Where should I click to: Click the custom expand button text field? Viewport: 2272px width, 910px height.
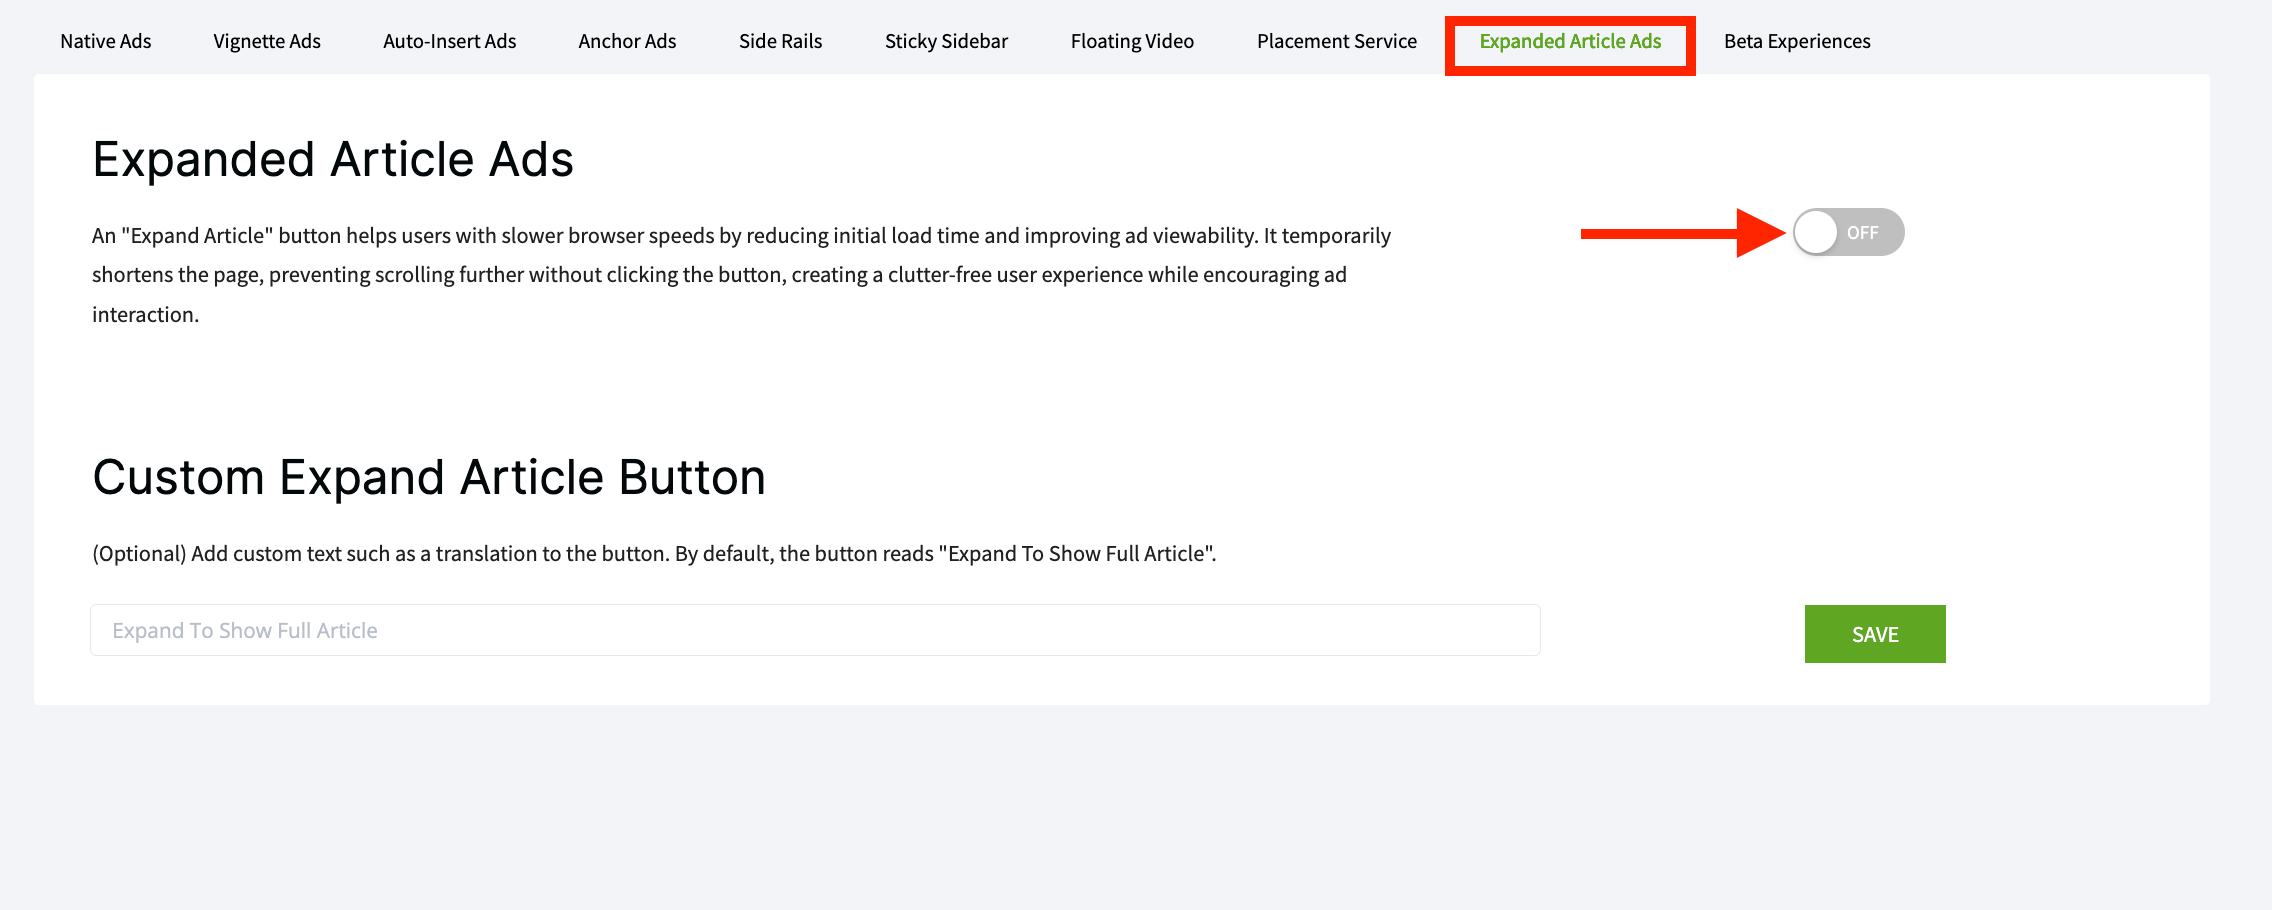click(x=815, y=630)
